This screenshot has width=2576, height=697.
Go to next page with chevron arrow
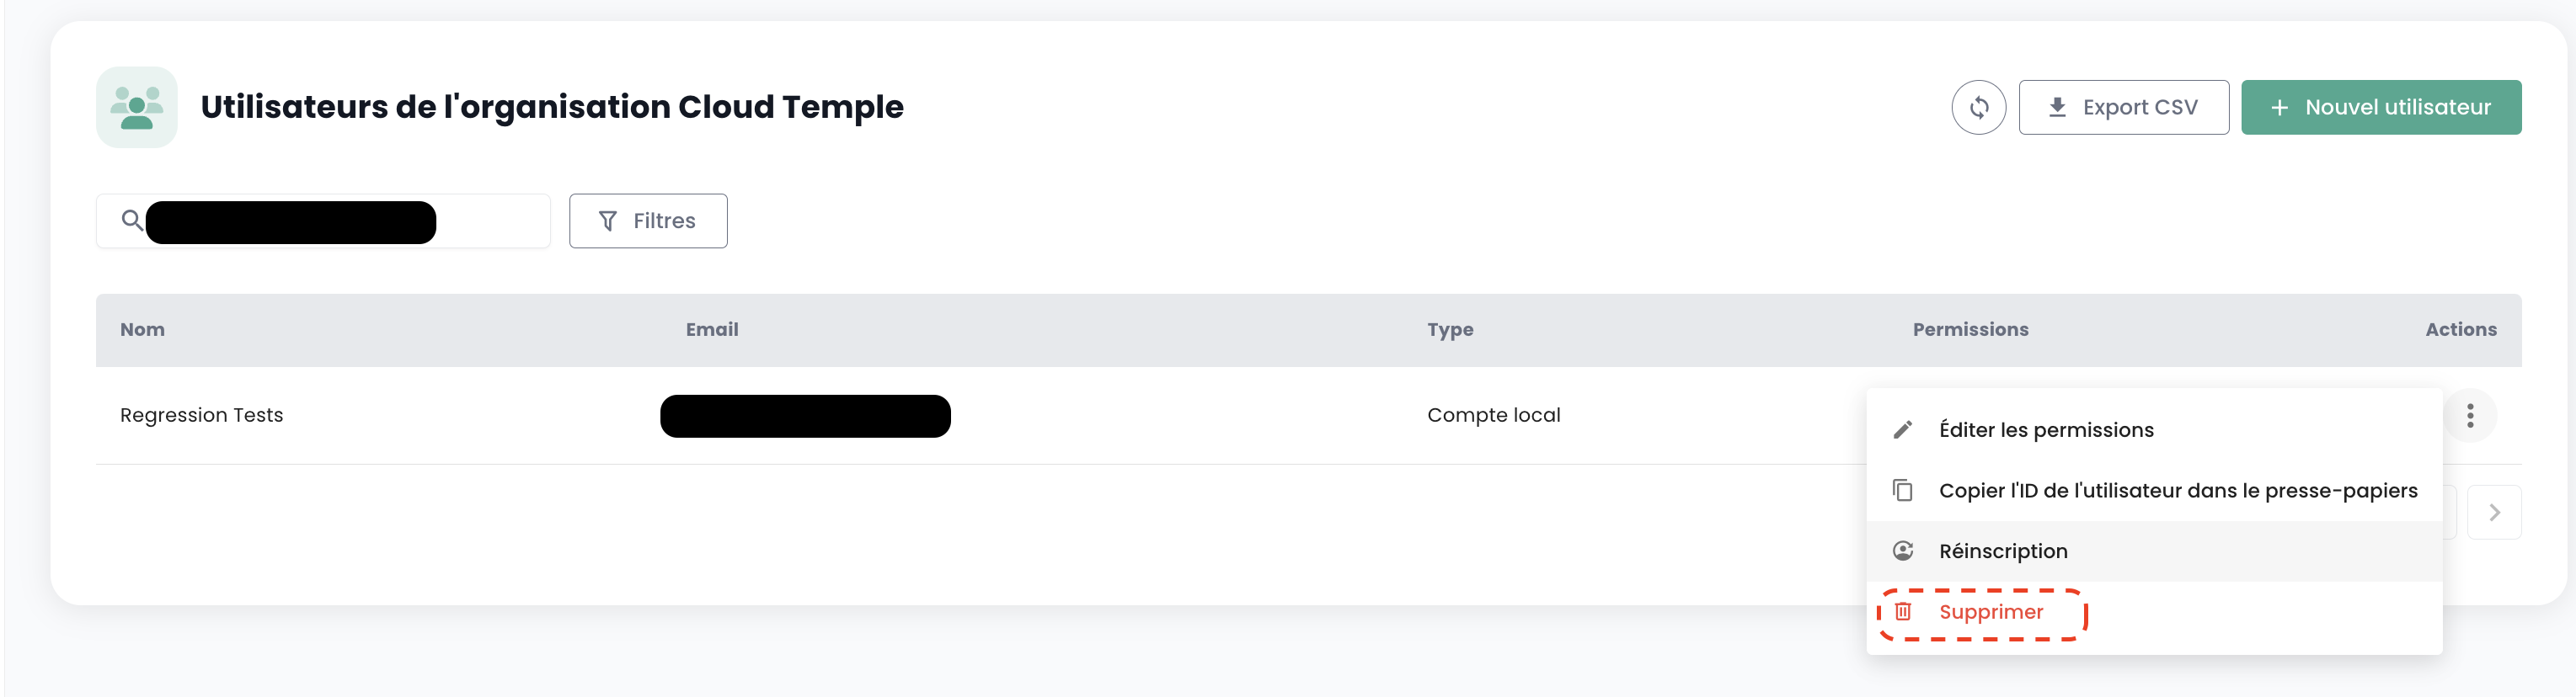[x=2493, y=512]
